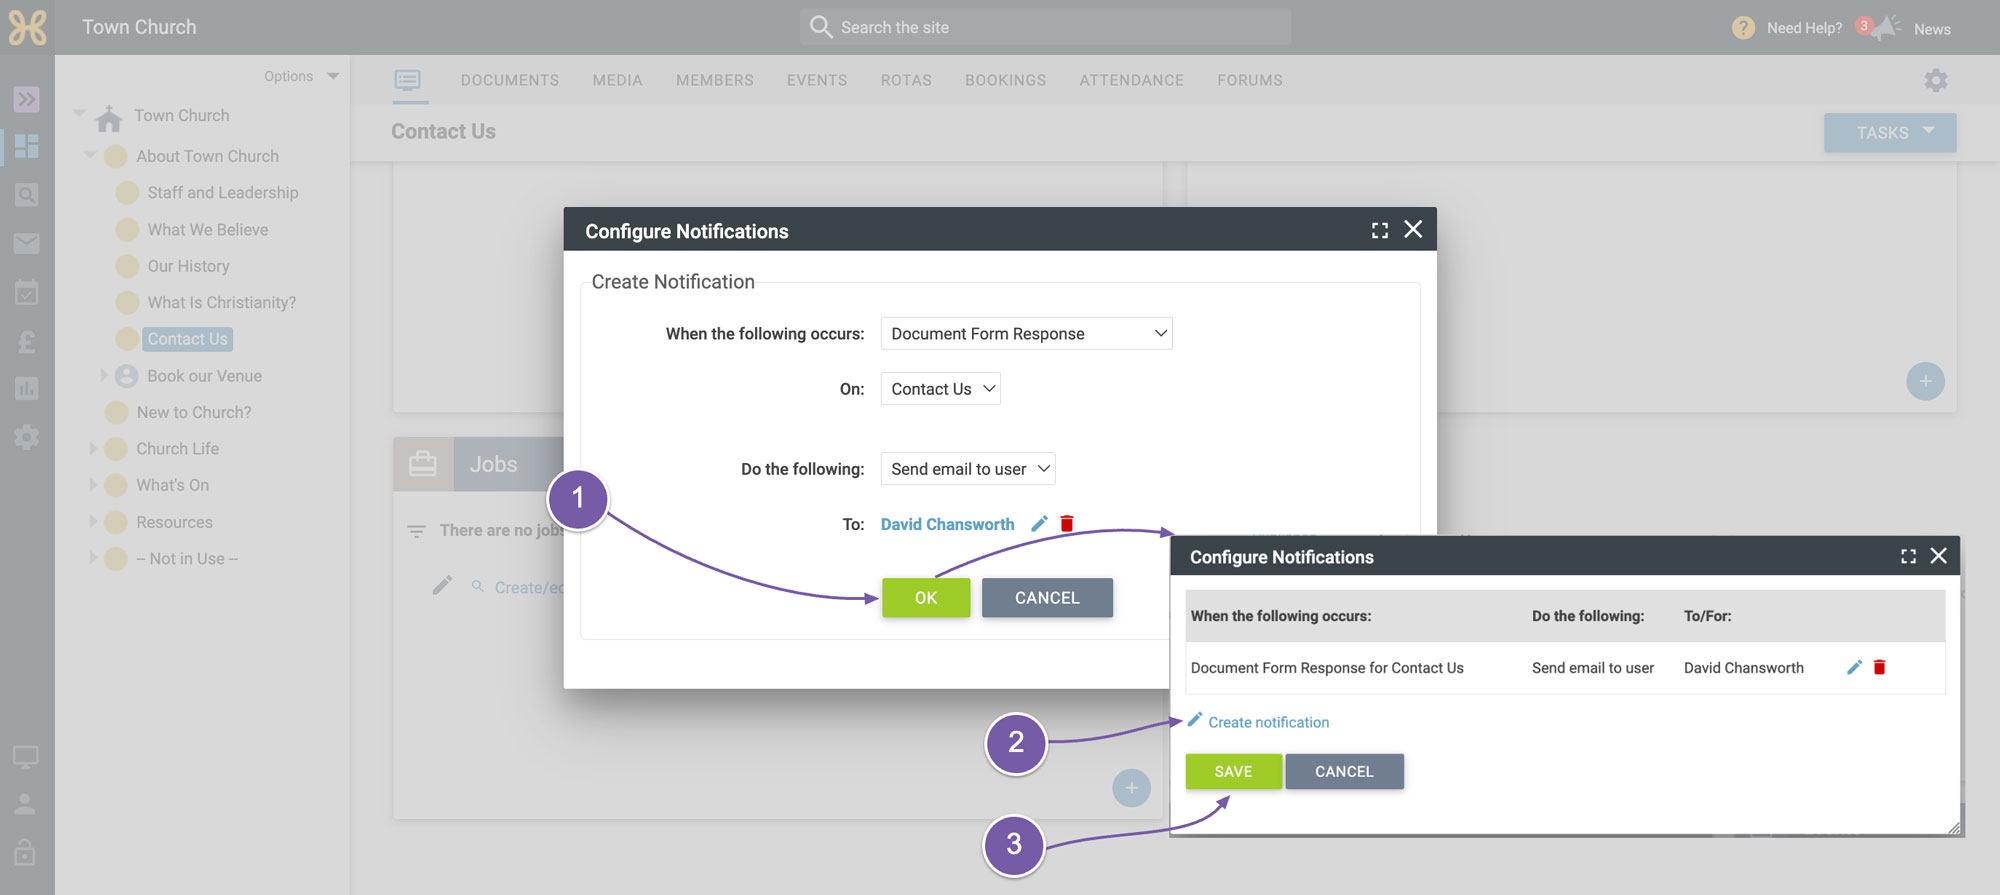Open News megaphone notifications icon
This screenshot has height=895, width=2000.
pyautogui.click(x=1884, y=28)
